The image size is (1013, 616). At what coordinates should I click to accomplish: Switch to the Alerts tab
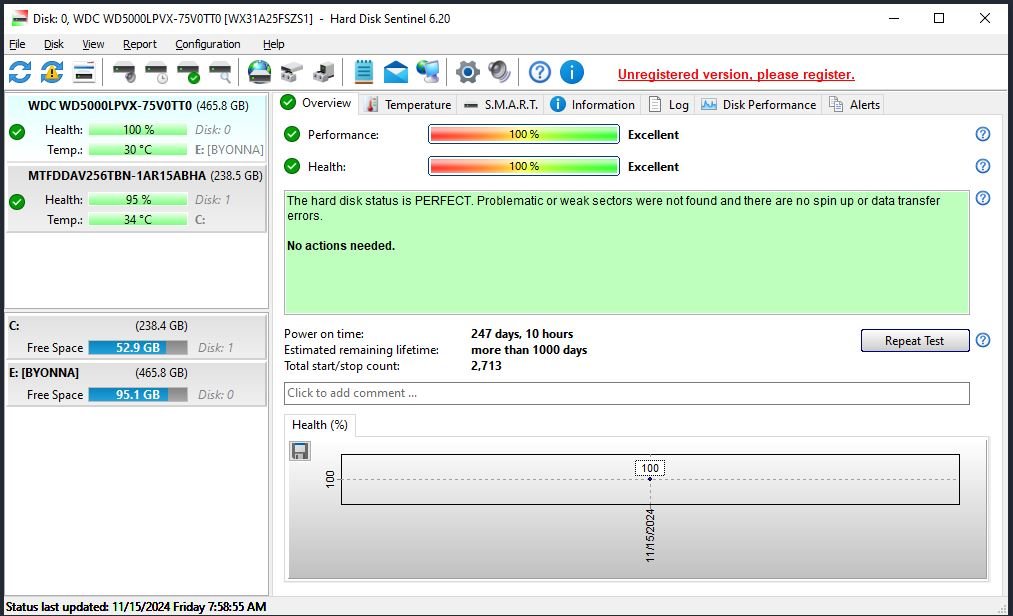click(854, 105)
